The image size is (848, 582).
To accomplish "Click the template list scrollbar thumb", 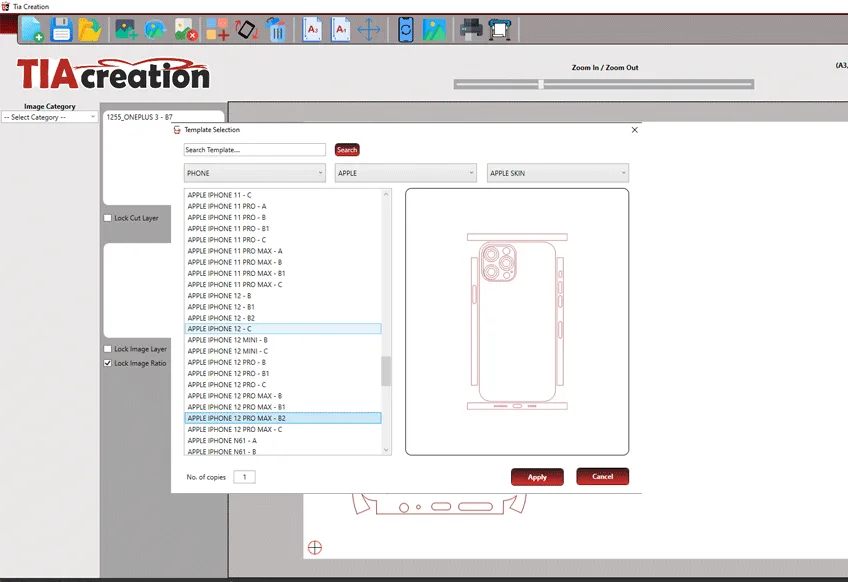I will (386, 371).
